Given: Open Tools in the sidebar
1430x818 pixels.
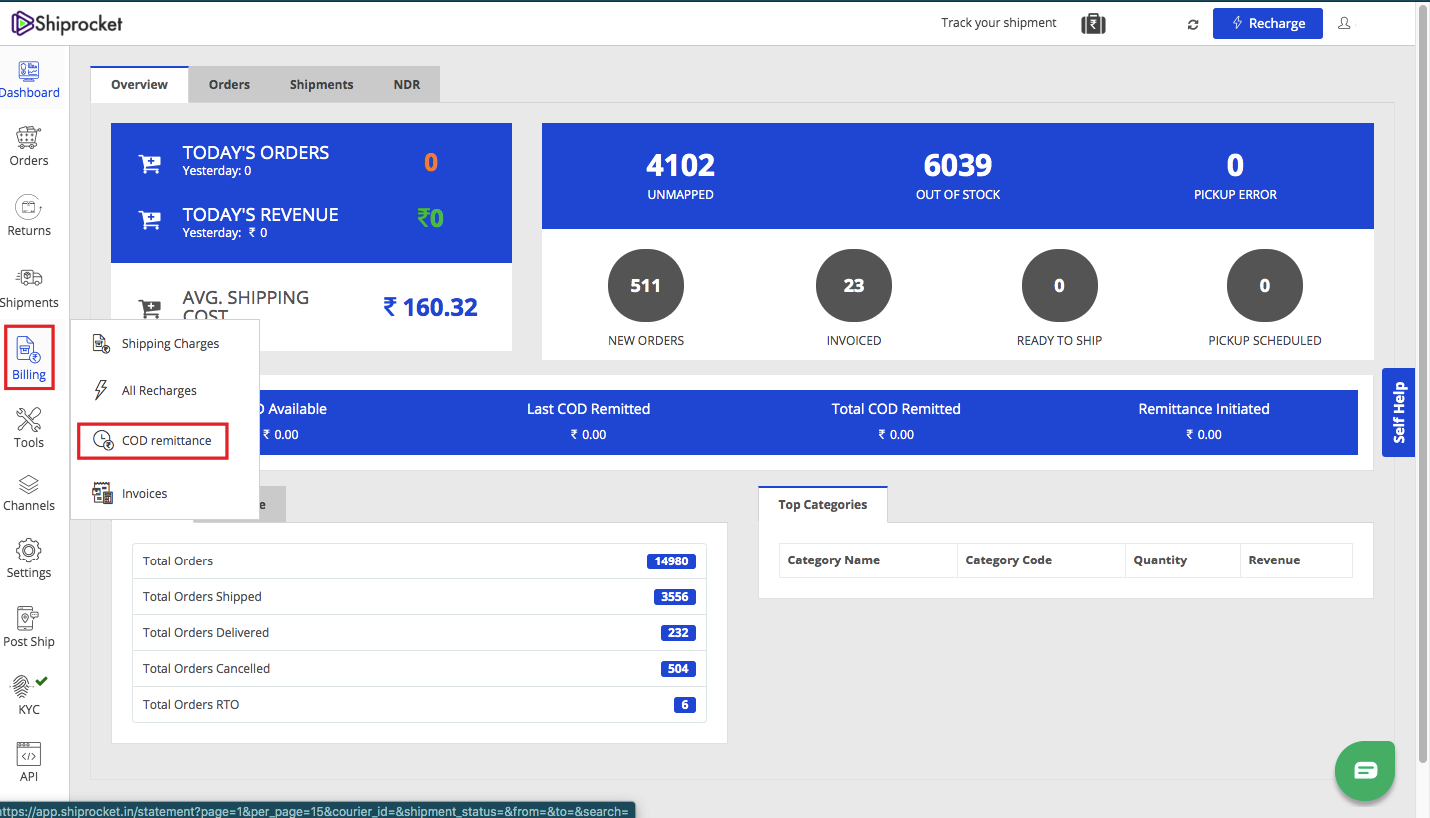Looking at the screenshot, I should [29, 428].
